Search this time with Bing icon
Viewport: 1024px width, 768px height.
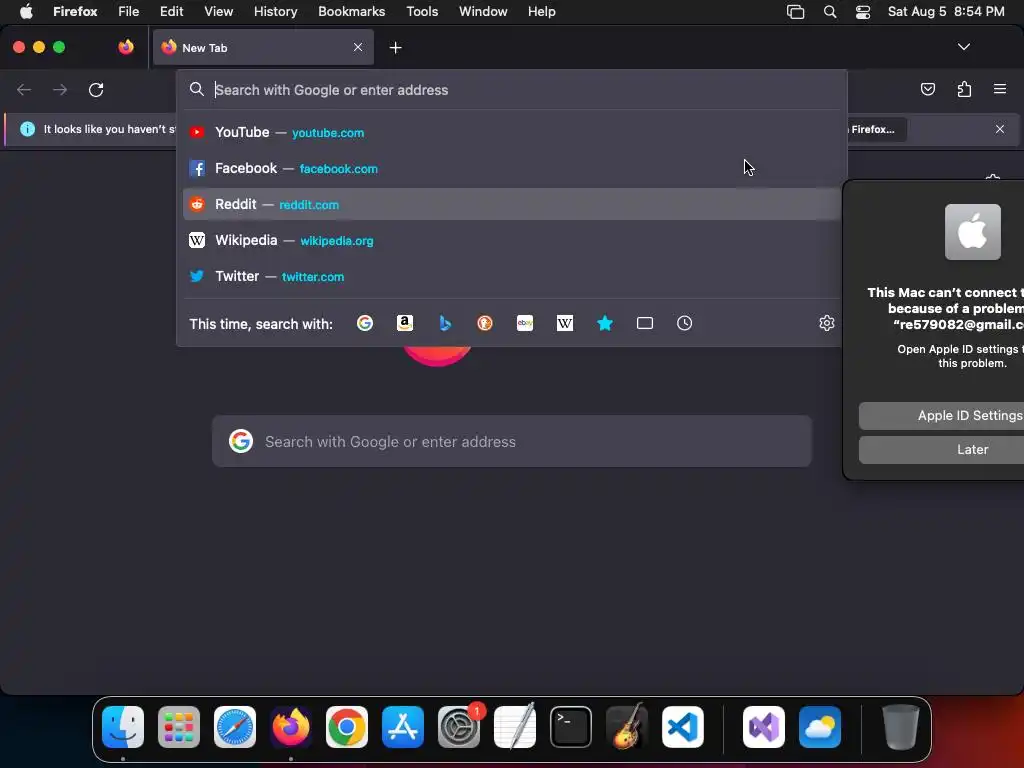tap(445, 323)
